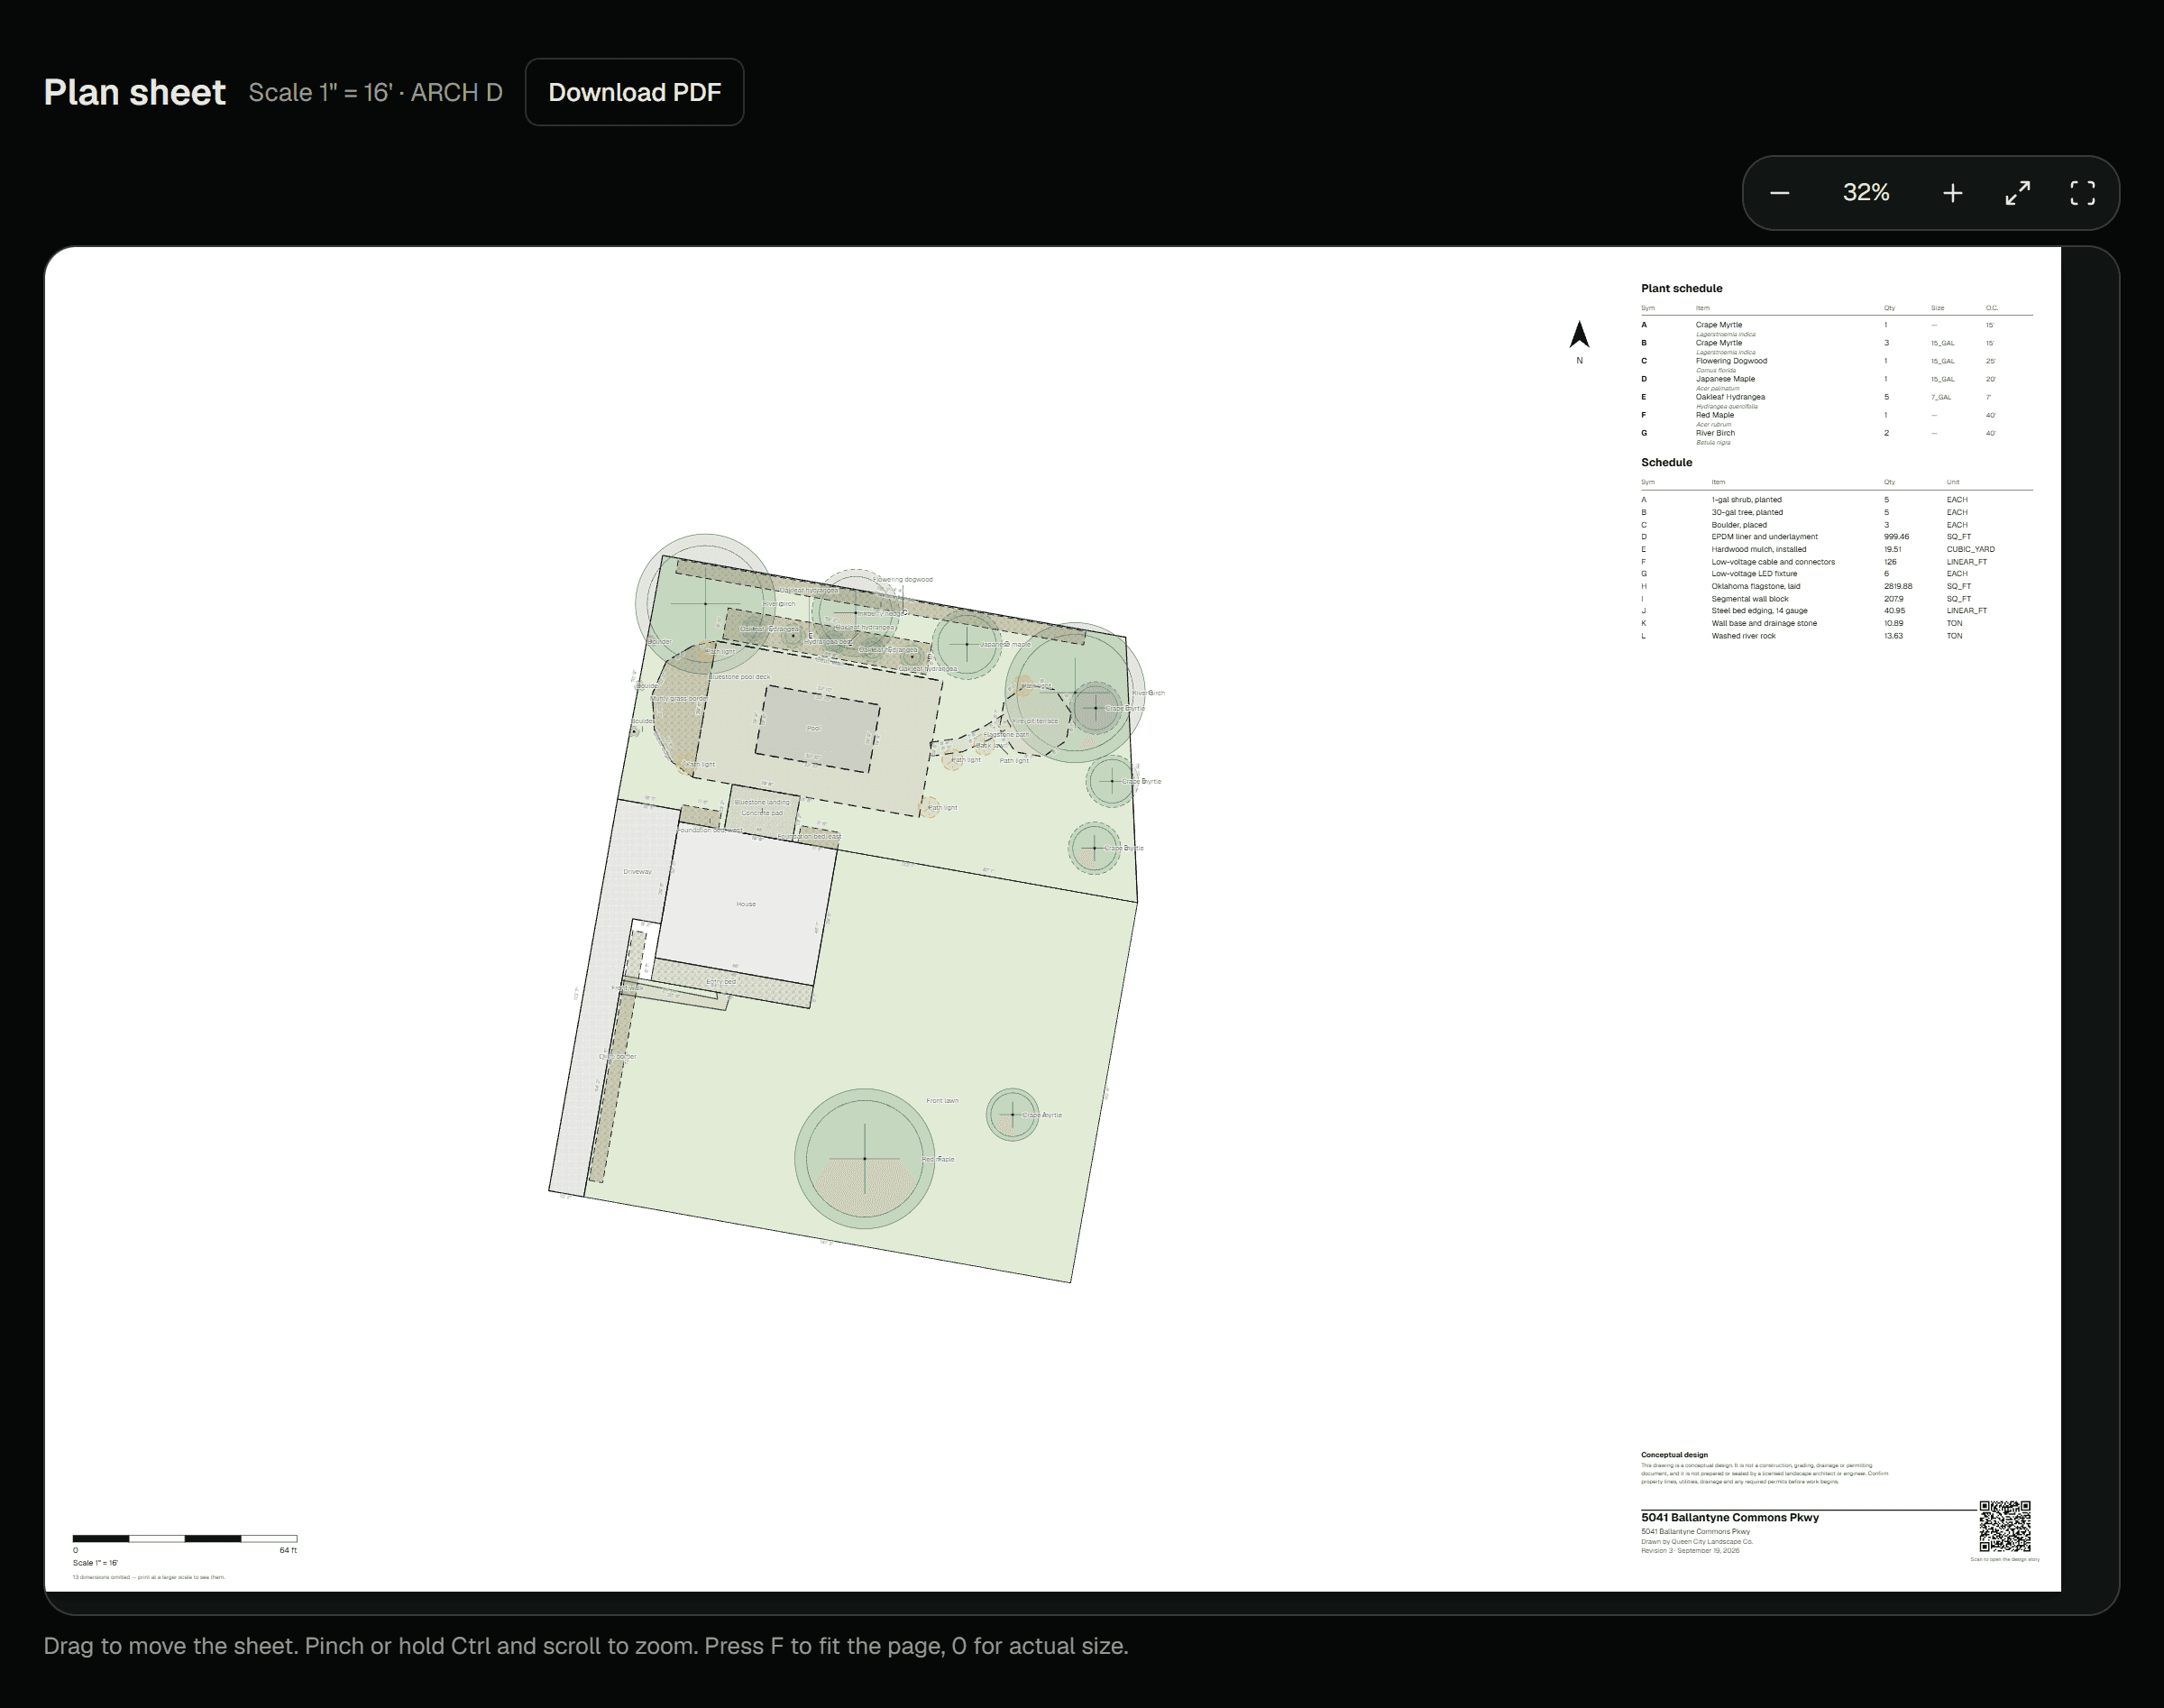Zoom out with the minus icon
Image resolution: width=2164 pixels, height=1708 pixels.
tap(1779, 193)
